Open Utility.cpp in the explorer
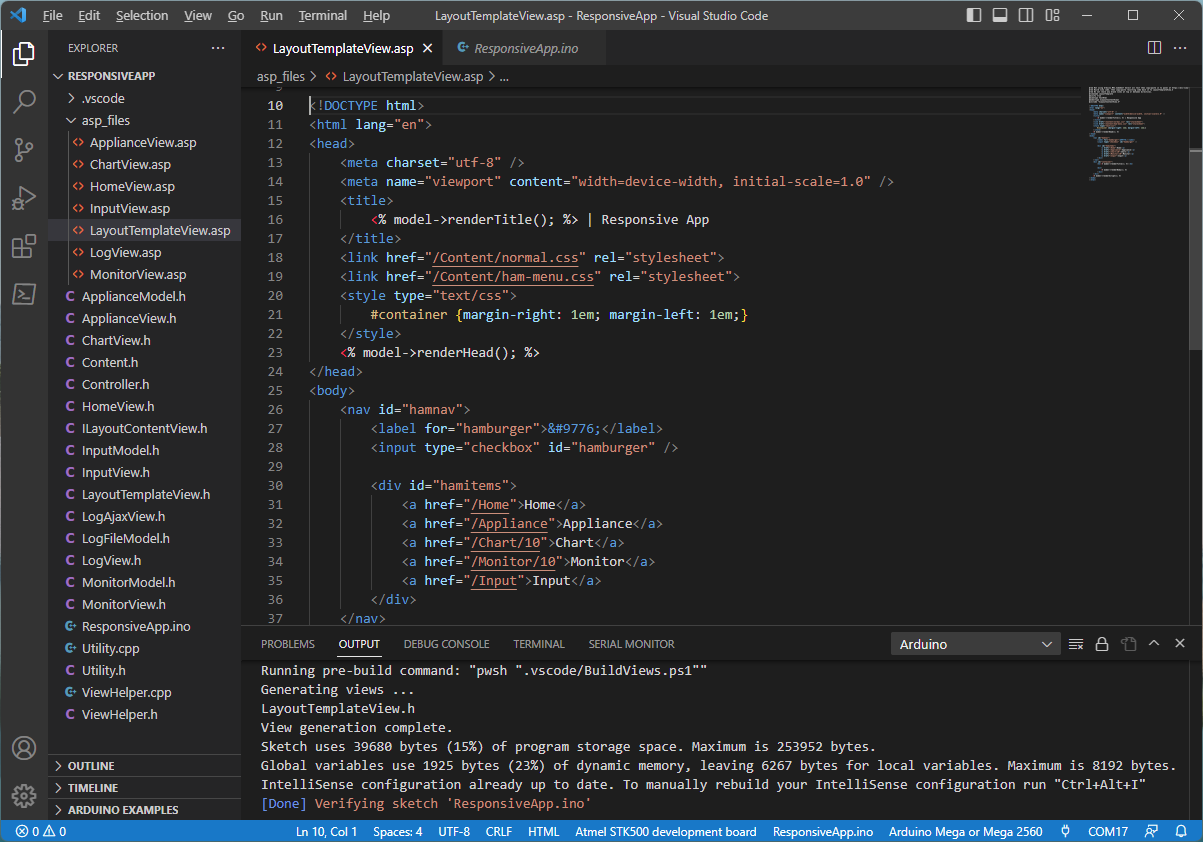Screen dimensions: 1203x842 click(144, 648)
